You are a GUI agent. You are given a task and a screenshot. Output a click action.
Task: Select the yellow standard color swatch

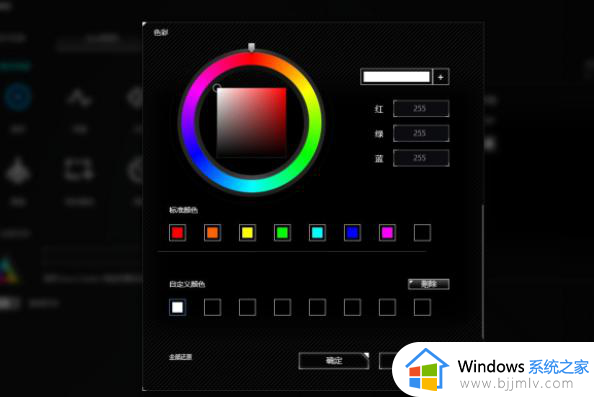pos(247,233)
